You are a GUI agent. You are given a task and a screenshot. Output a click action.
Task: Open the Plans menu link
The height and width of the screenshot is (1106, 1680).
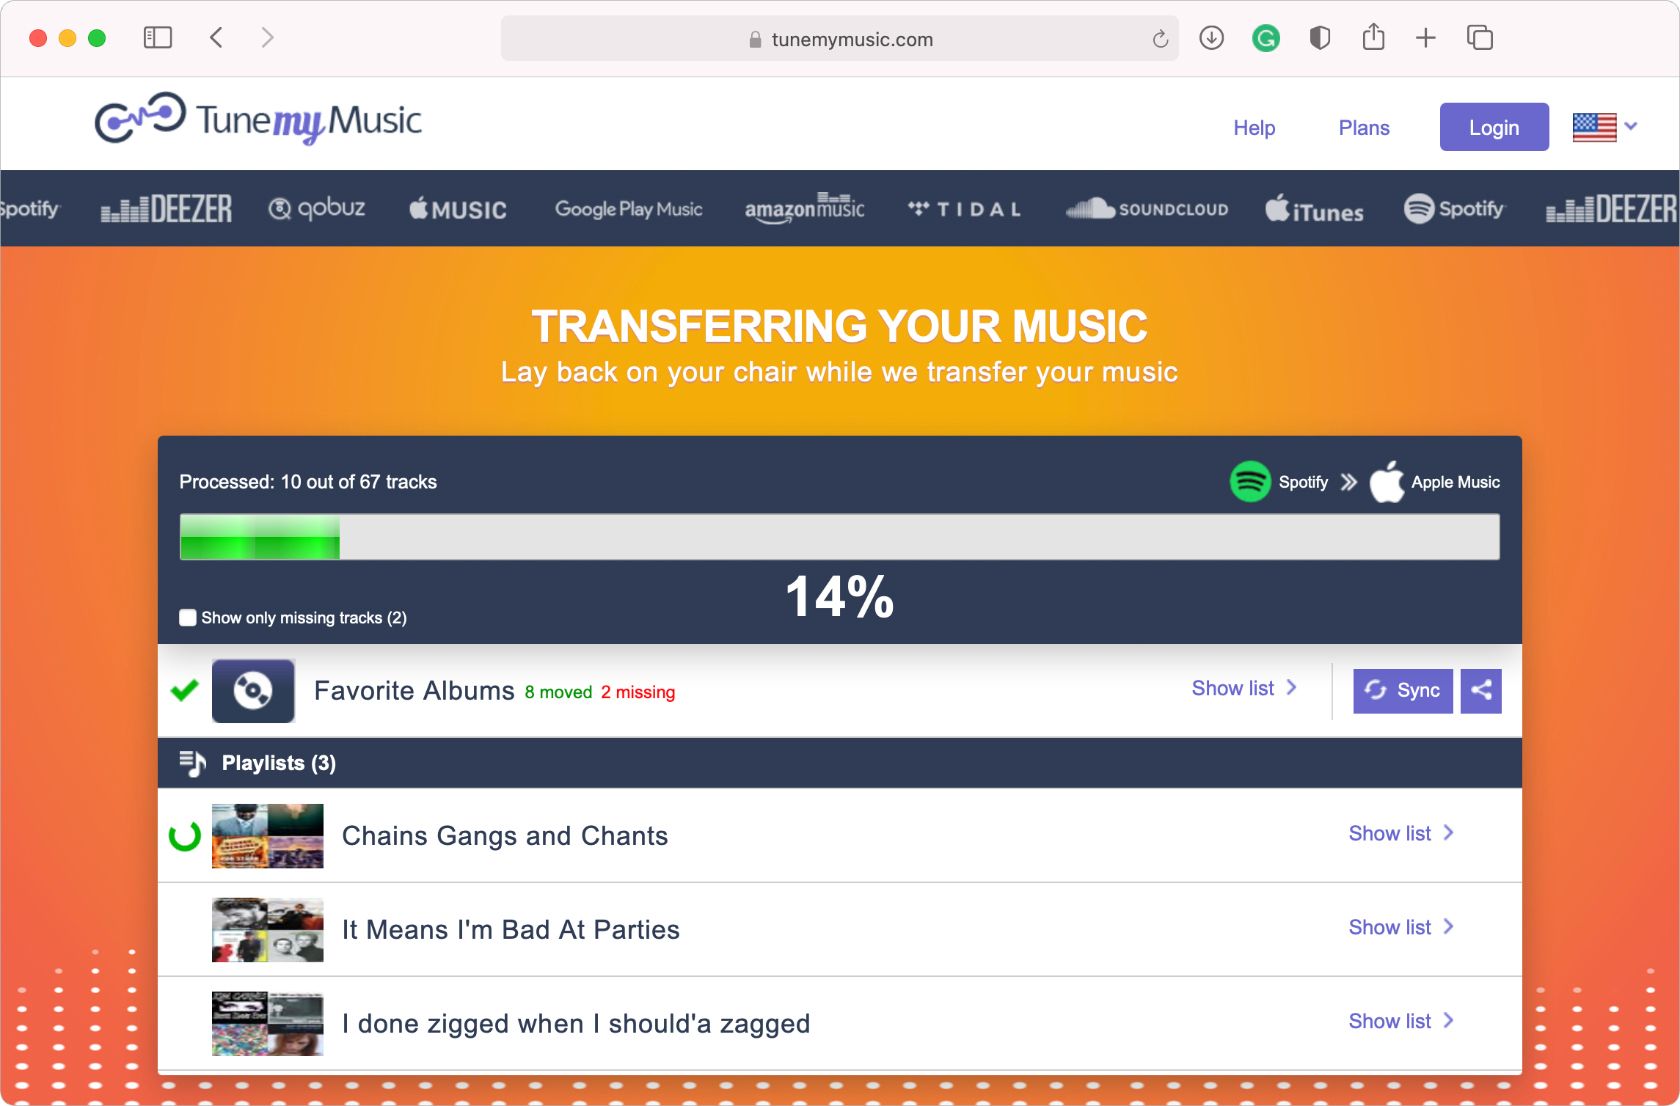click(x=1364, y=128)
